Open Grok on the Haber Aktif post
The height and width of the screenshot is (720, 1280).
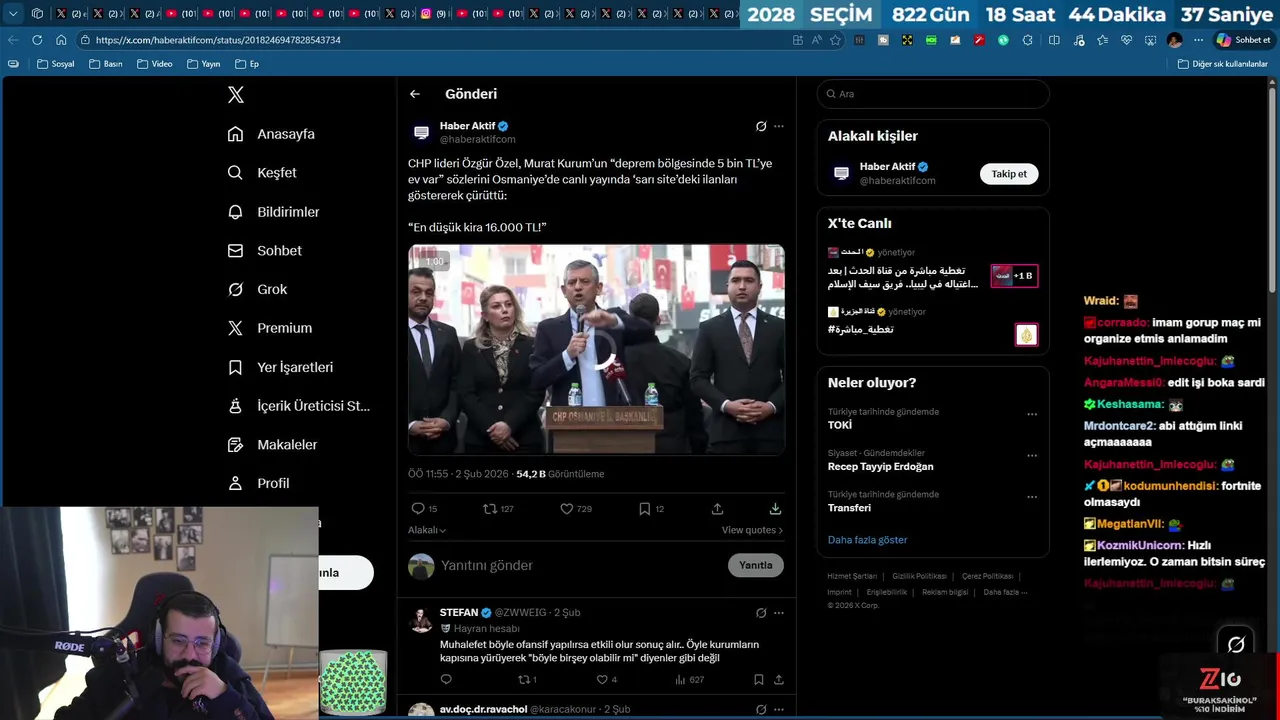(x=761, y=126)
